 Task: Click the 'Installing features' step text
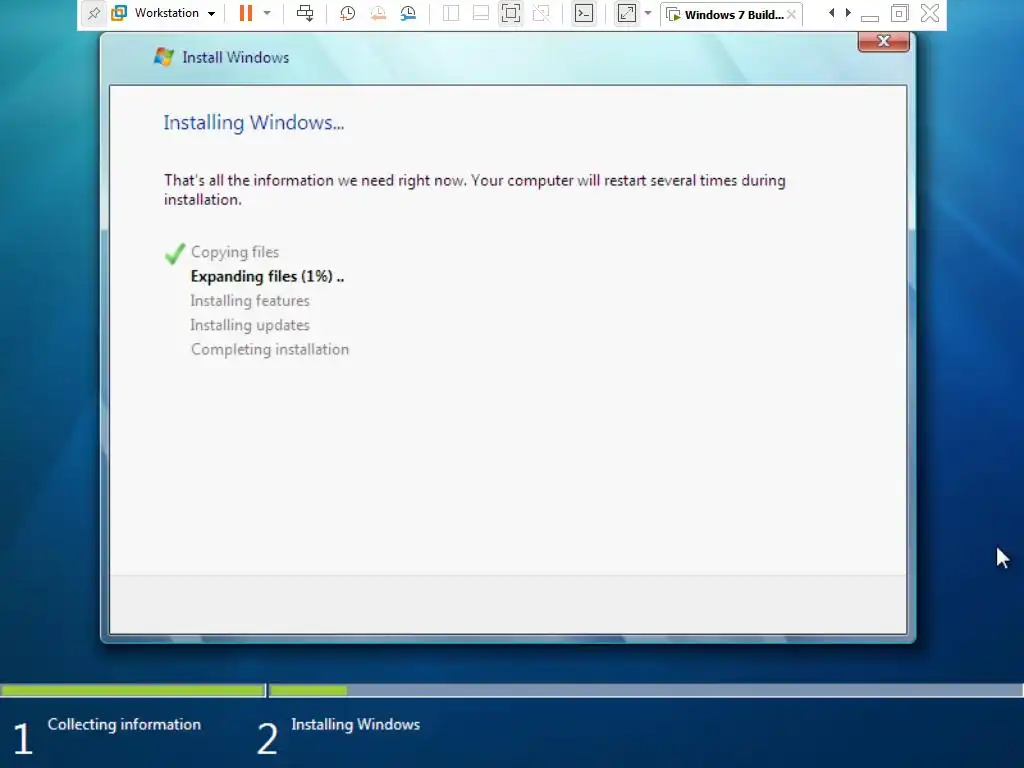pos(250,301)
